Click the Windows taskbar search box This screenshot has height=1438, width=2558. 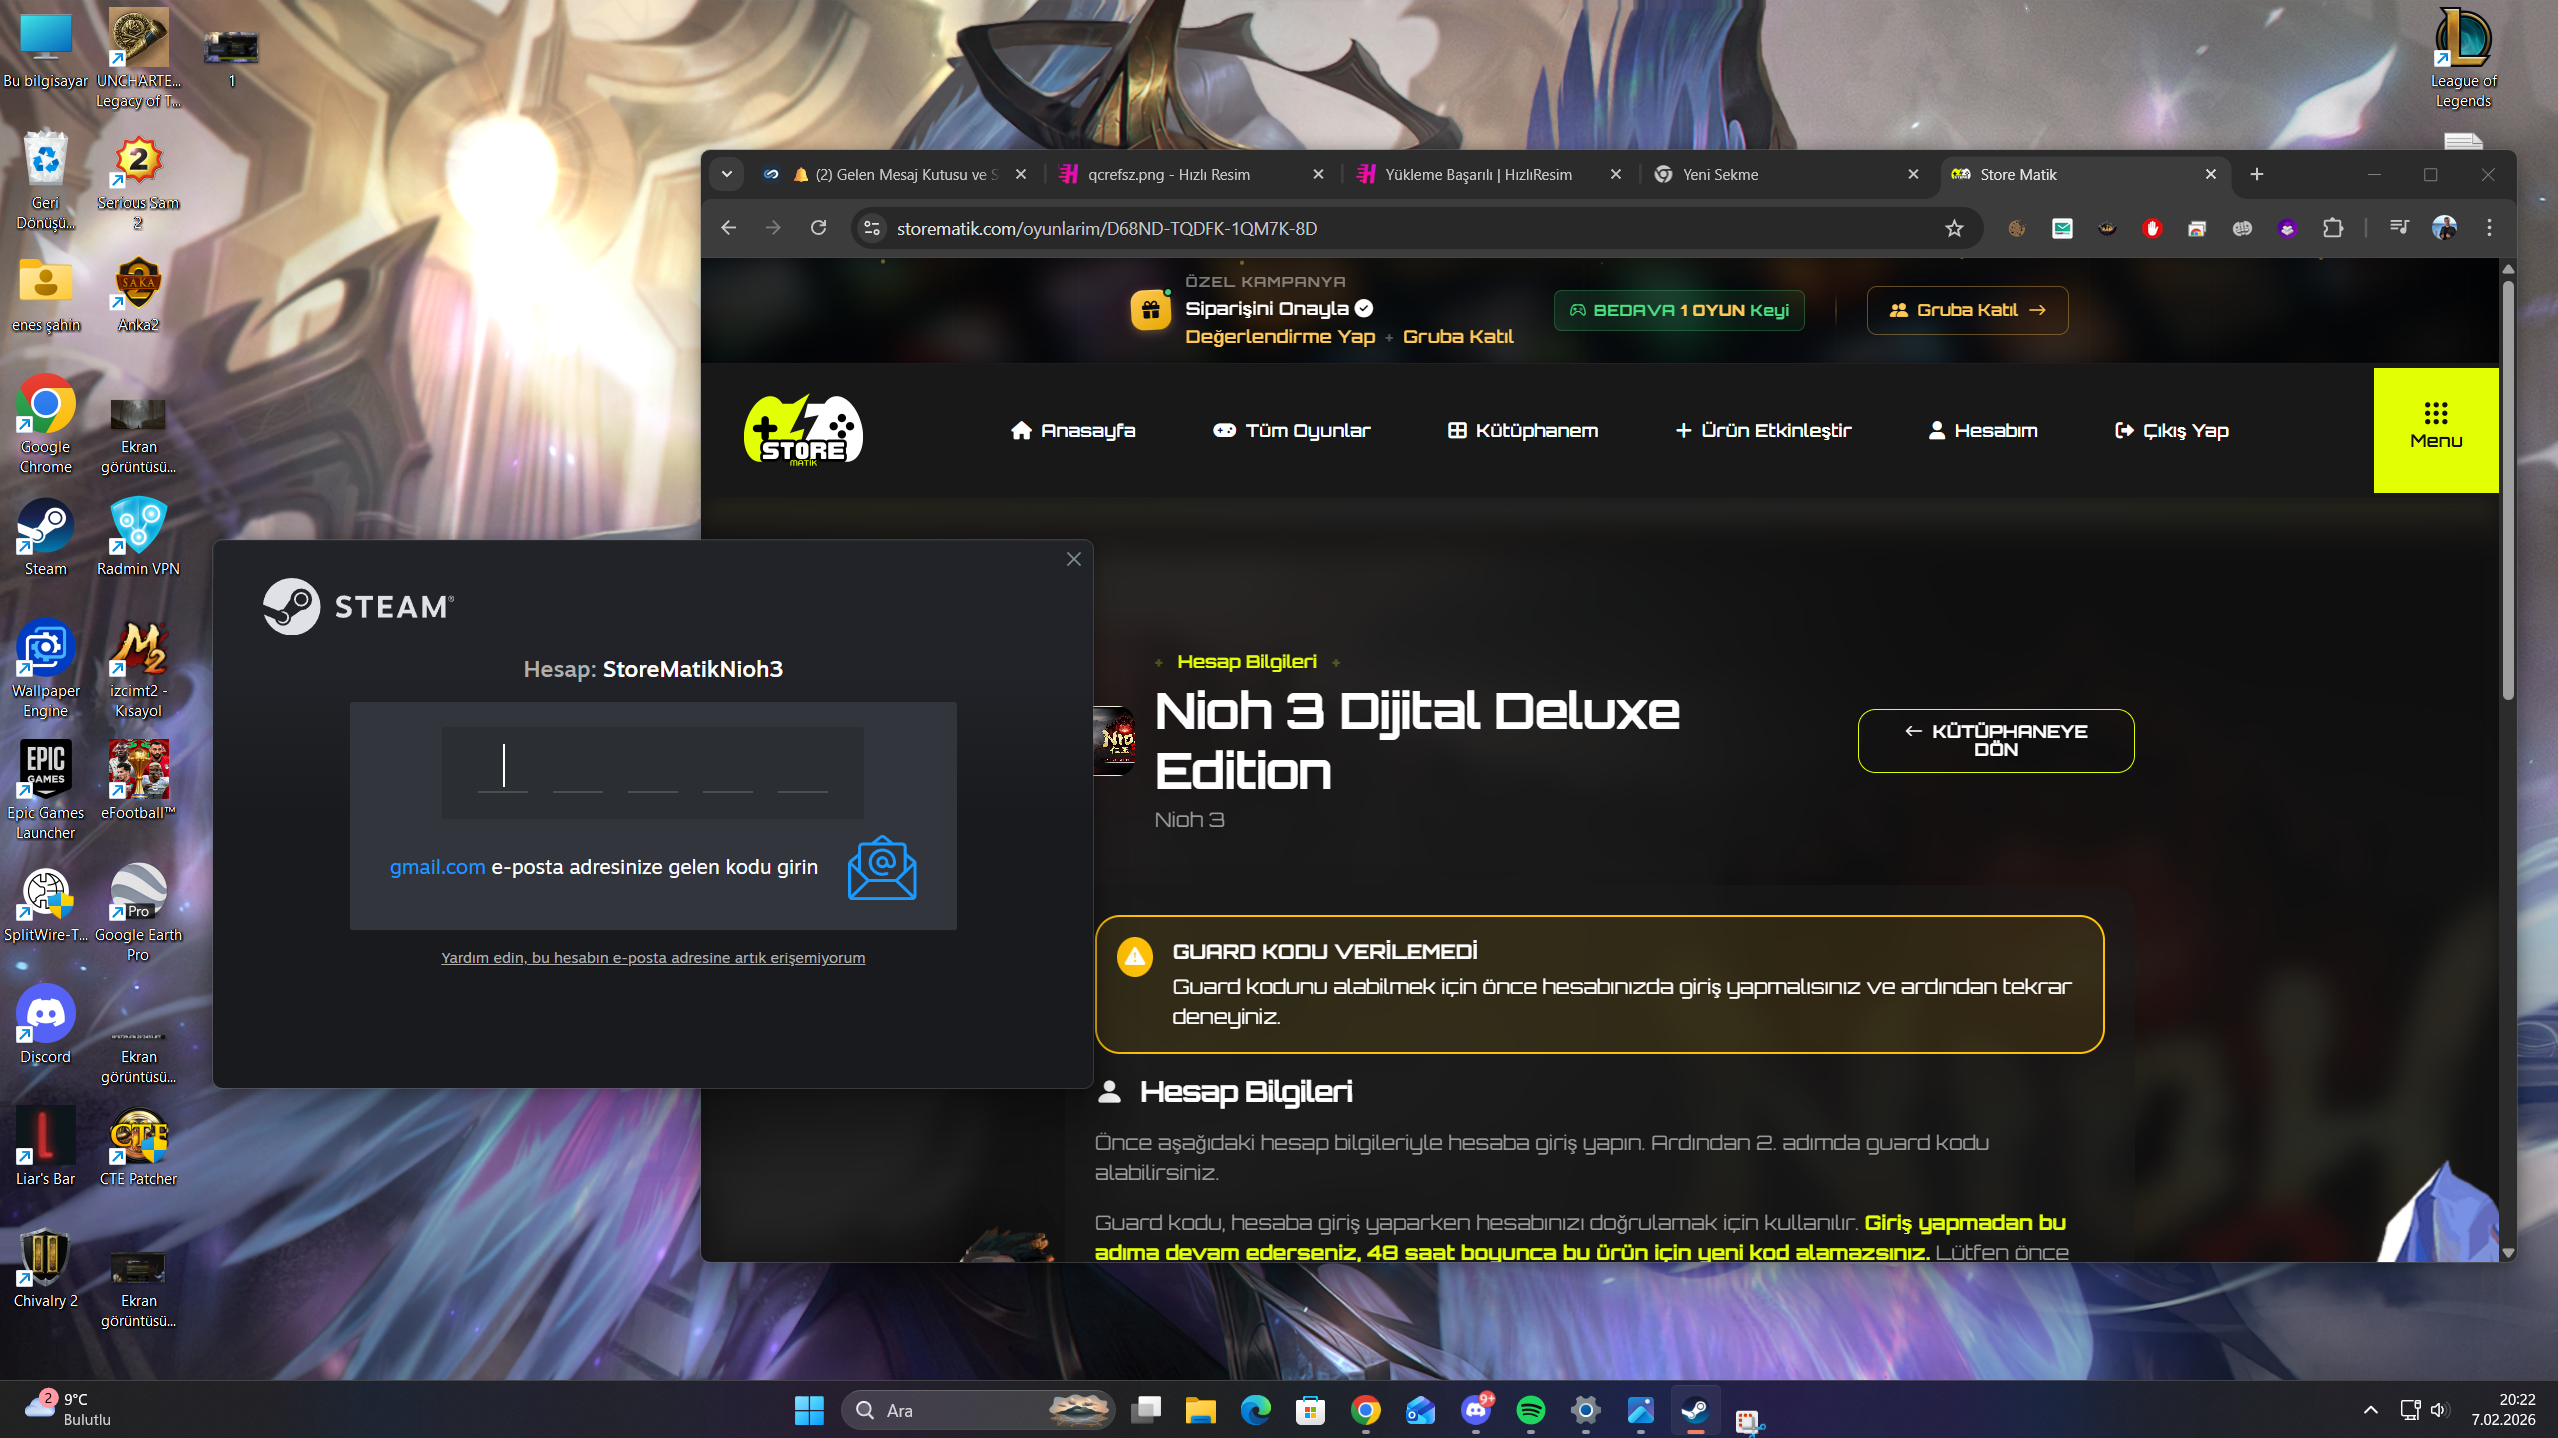tap(978, 1410)
